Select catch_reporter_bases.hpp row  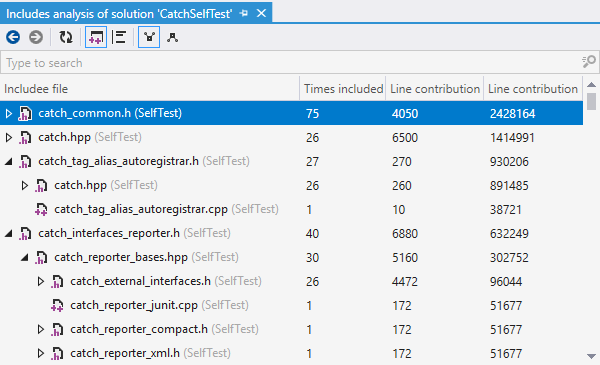point(291,257)
